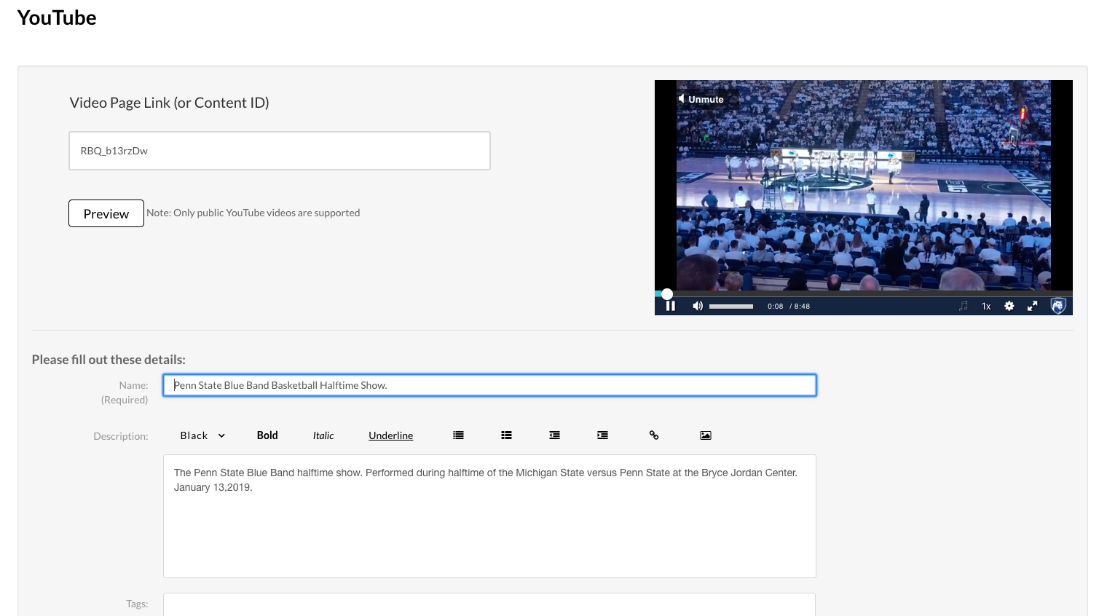Open the 1x playback speed menu
Screen dimensions: 1099x616
986,306
